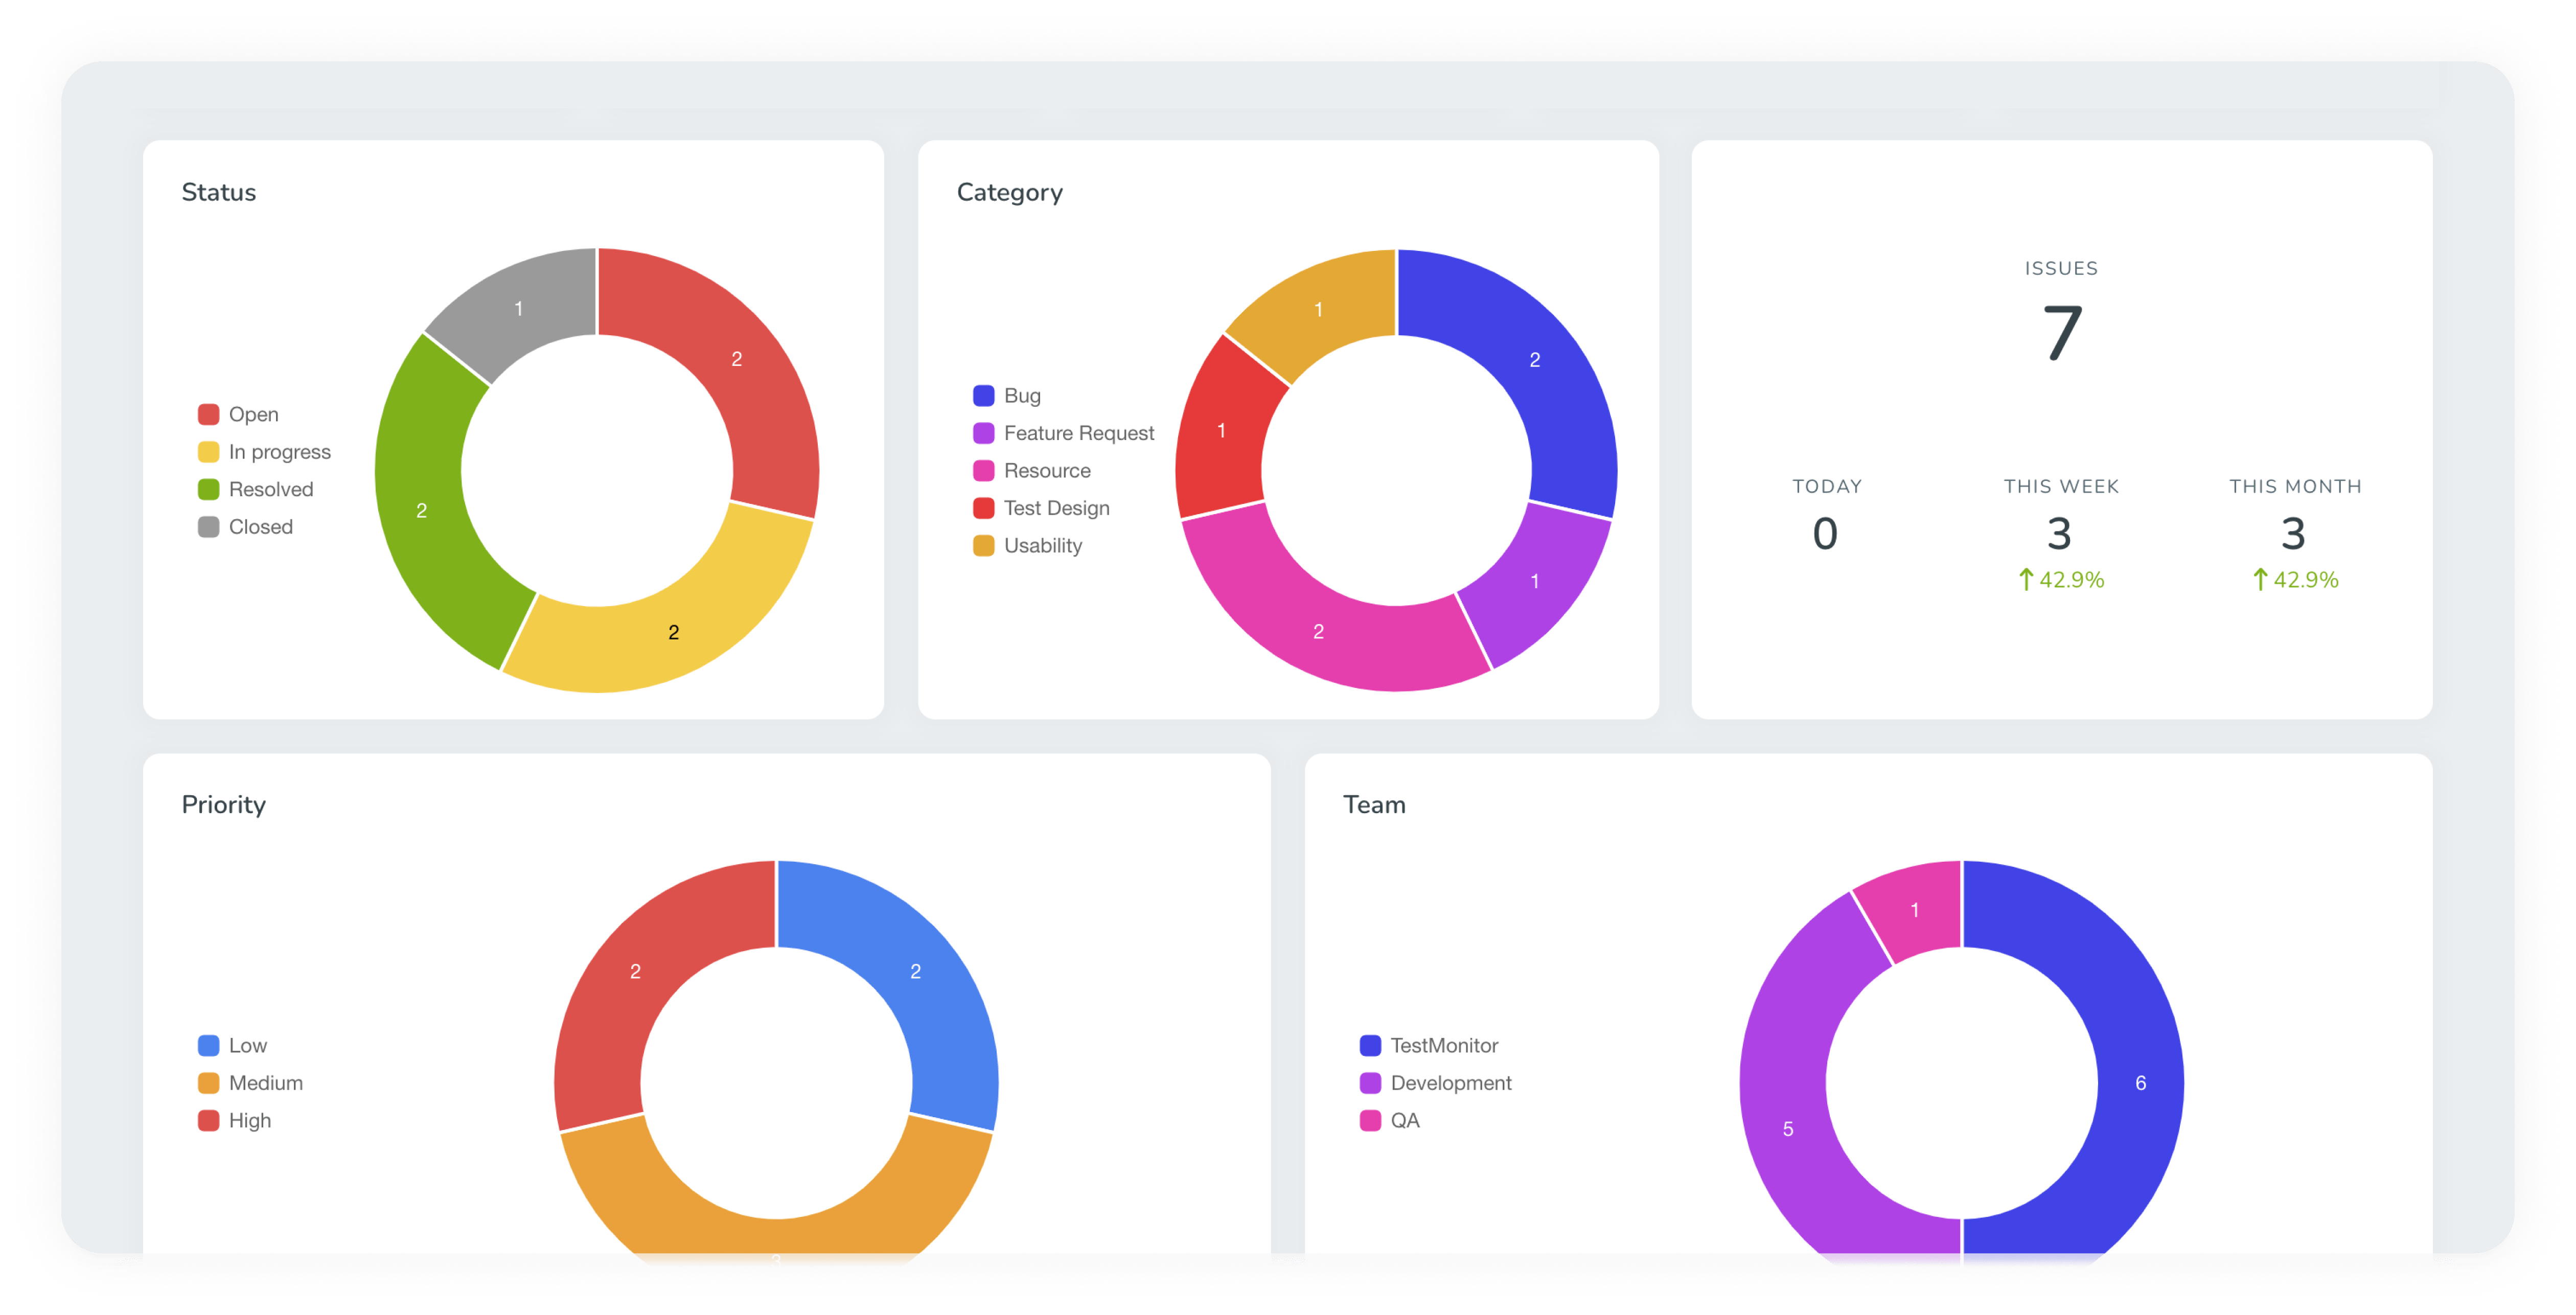Click the 'Closed' legend label

(261, 527)
